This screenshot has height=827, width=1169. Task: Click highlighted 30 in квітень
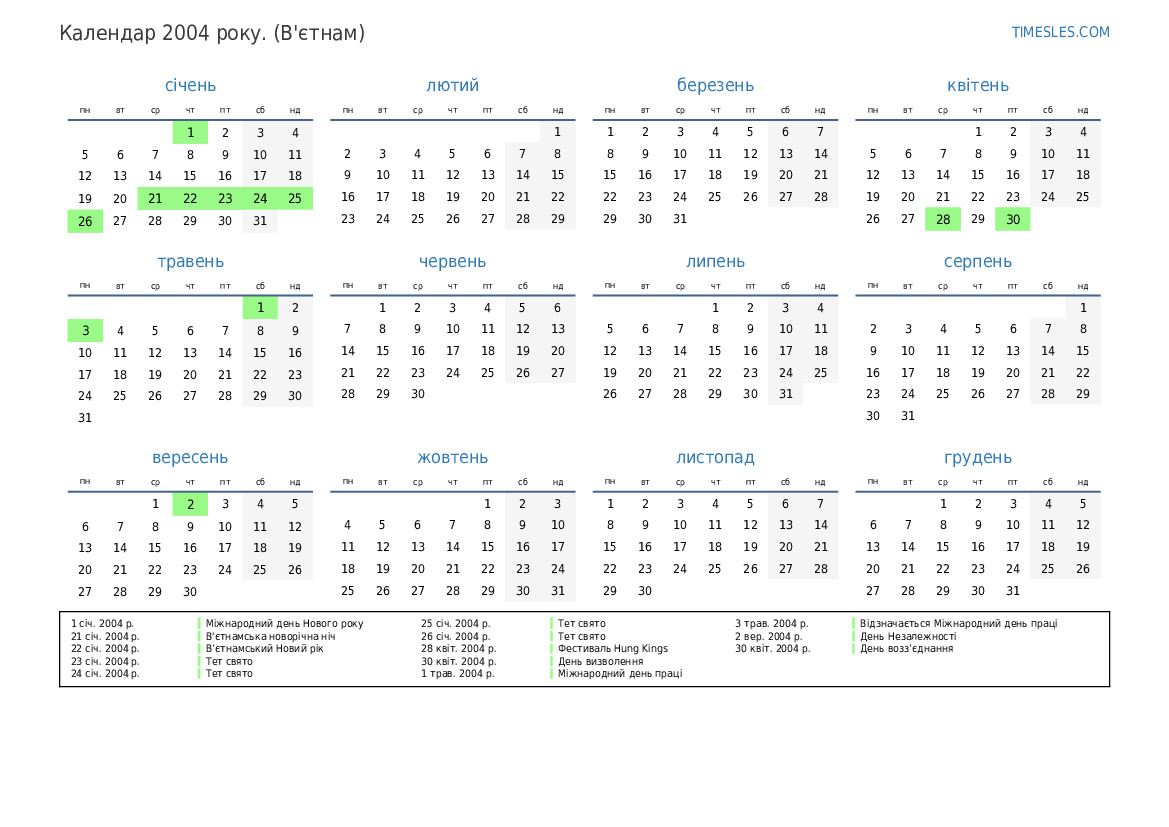(1013, 219)
